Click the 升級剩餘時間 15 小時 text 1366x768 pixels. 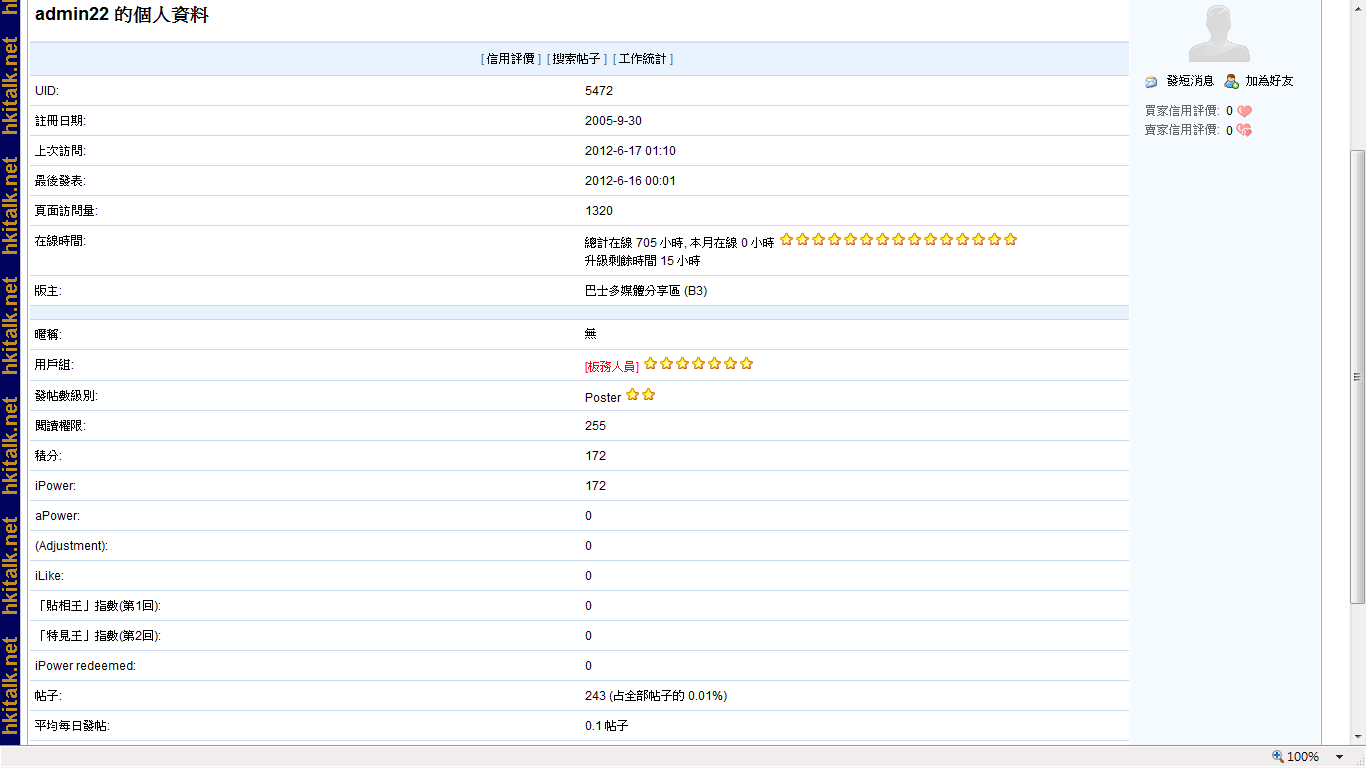(x=642, y=261)
